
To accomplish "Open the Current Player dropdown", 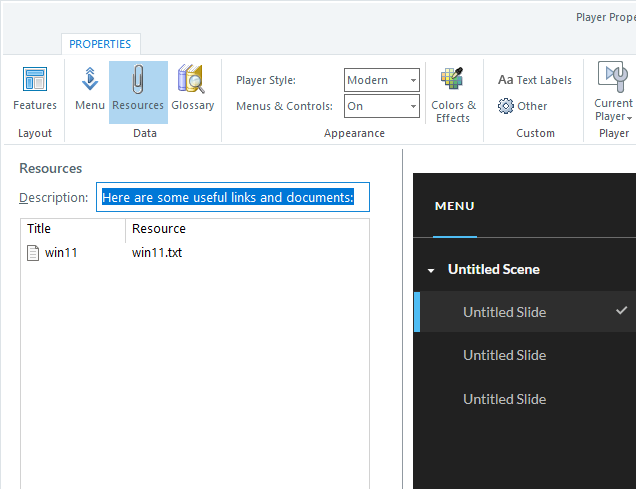I will pyautogui.click(x=613, y=92).
